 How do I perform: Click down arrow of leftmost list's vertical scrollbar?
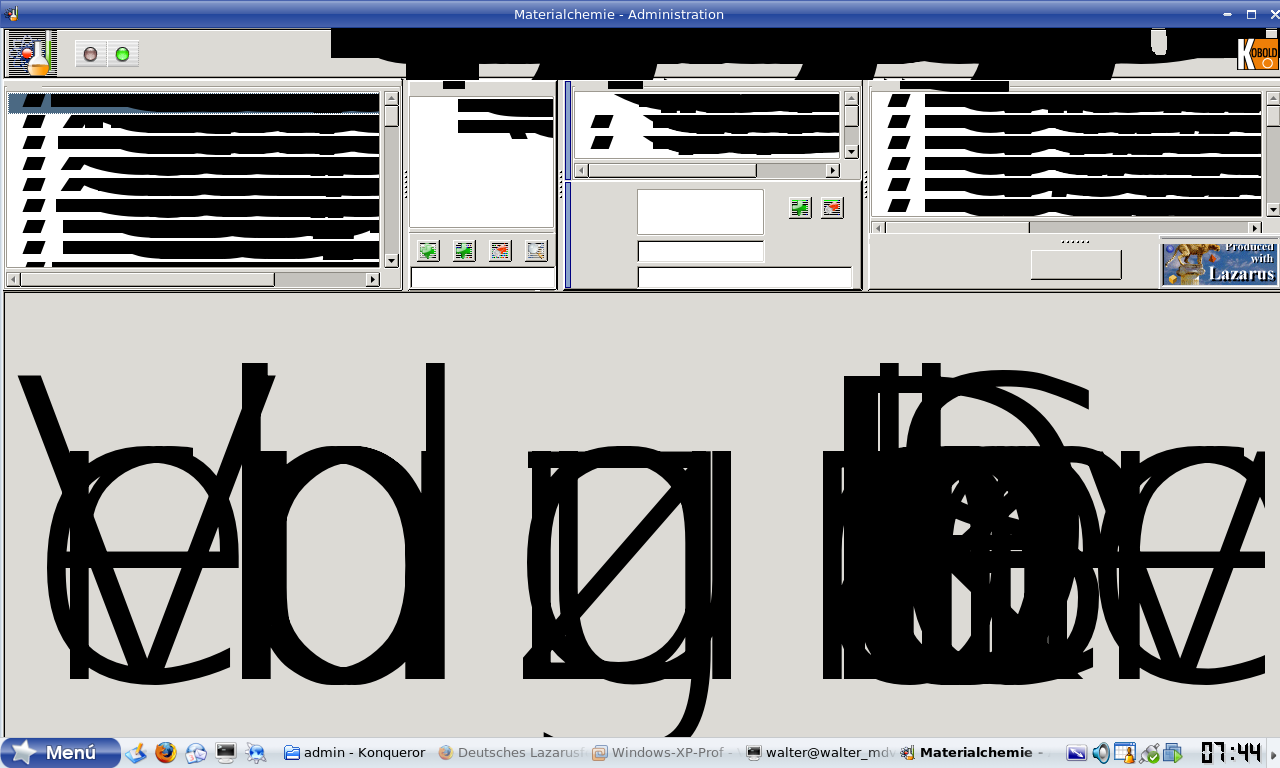[391, 260]
